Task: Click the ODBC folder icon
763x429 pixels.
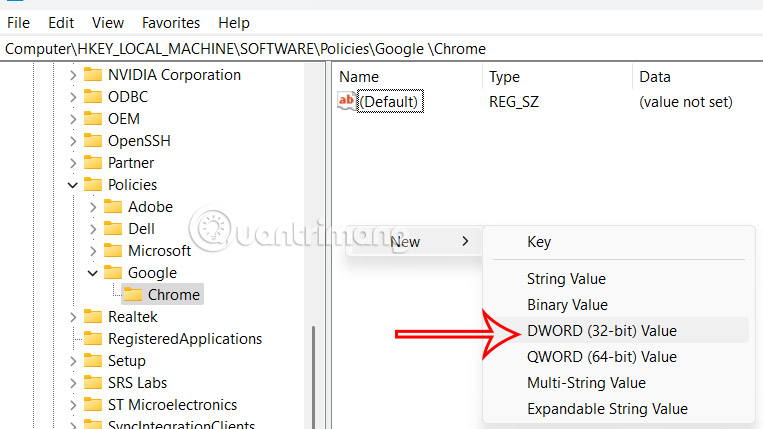Action: pos(93,96)
